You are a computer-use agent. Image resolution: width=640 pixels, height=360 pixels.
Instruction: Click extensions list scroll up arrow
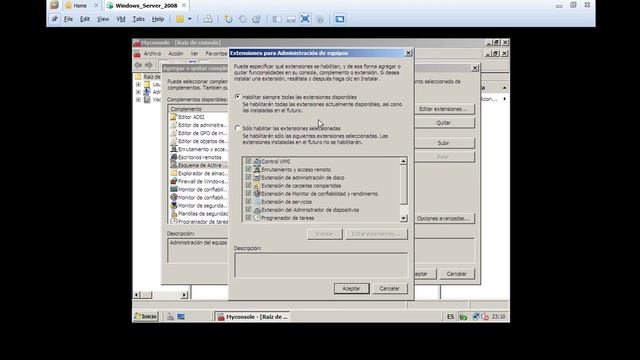tap(403, 161)
